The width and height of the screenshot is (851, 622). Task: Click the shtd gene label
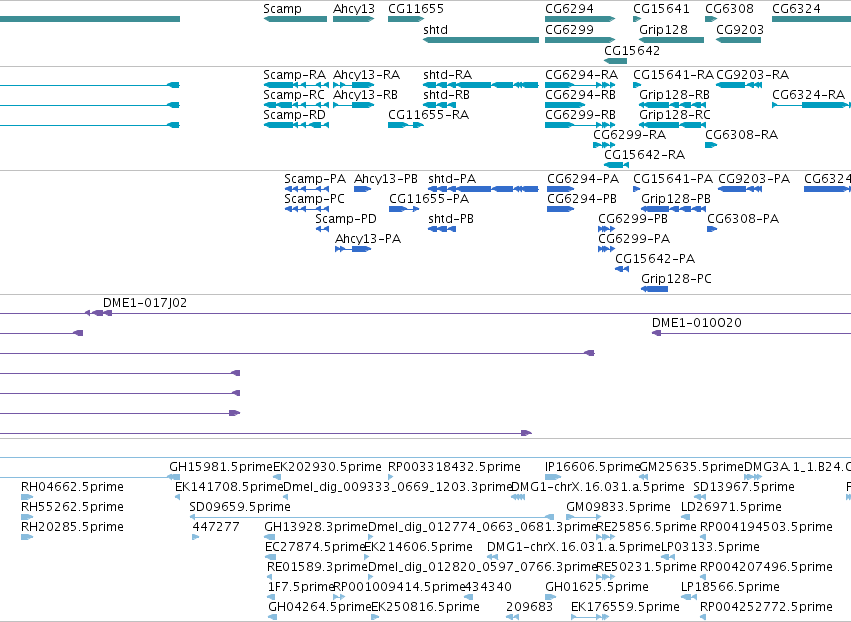click(x=435, y=30)
